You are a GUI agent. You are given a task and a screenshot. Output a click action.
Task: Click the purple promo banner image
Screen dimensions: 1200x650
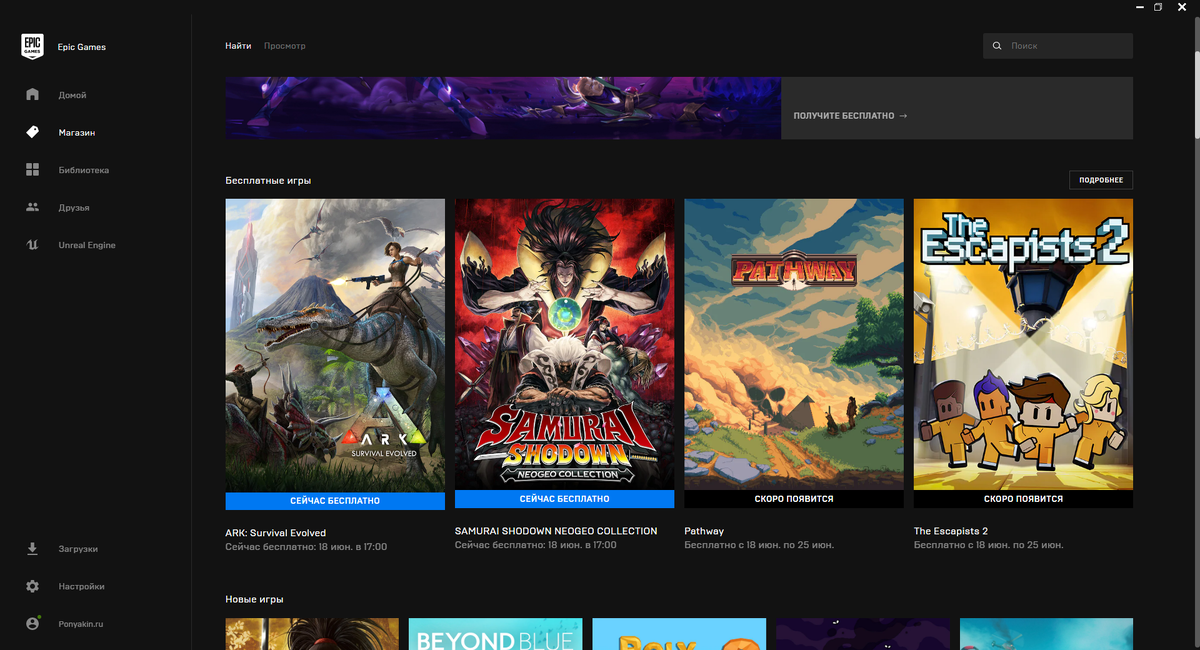(x=503, y=108)
